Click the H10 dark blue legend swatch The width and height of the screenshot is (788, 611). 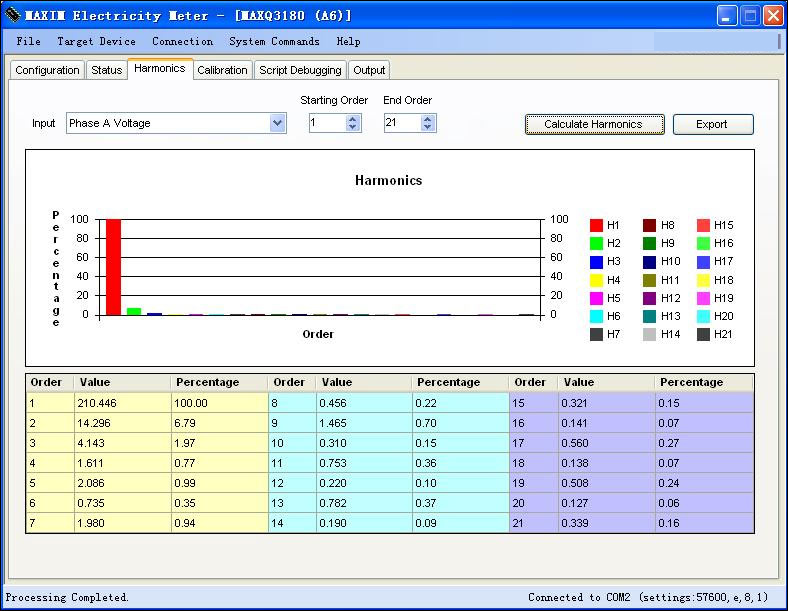(x=649, y=261)
